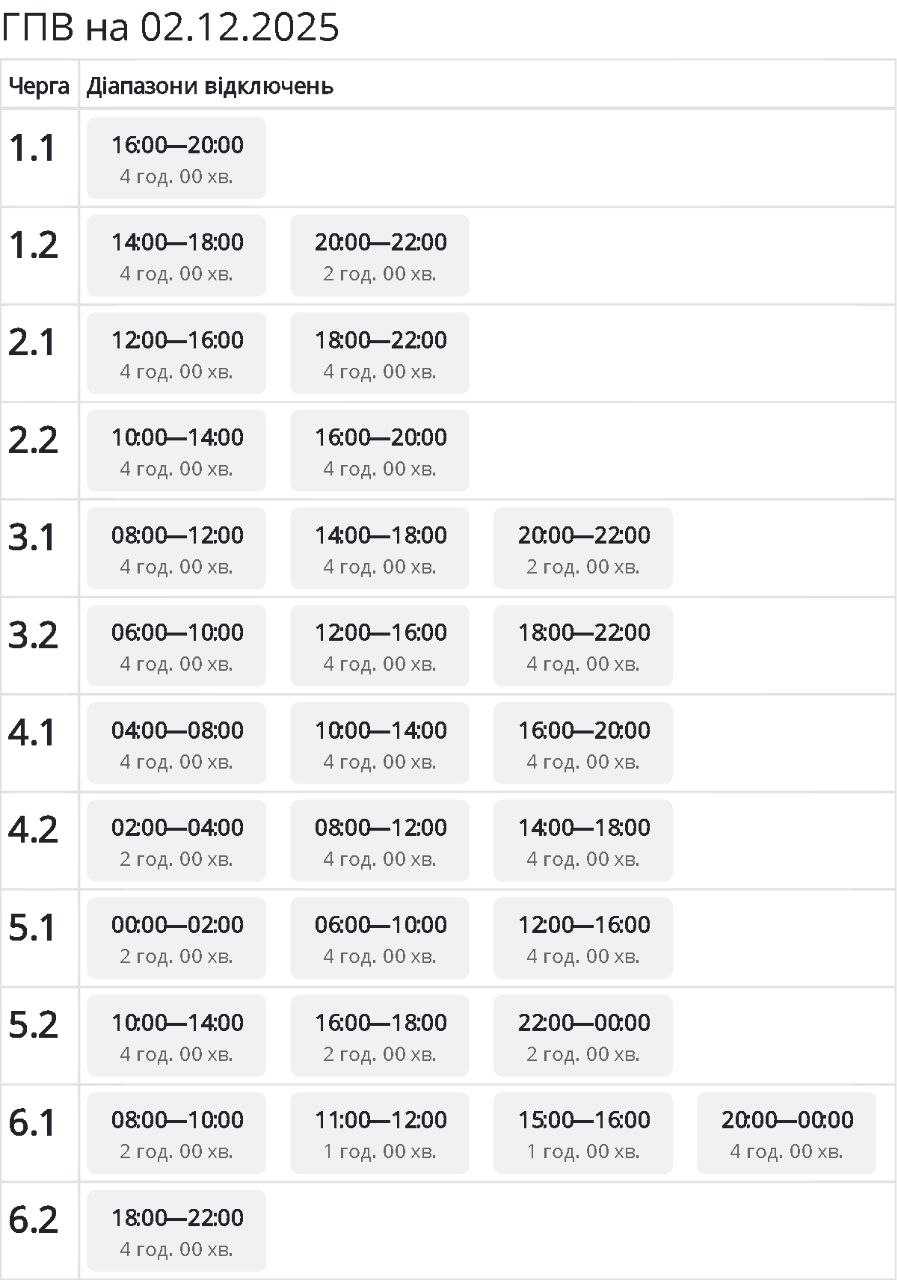
Task: Click the "ГПВ на 02.12.2025" title
Action: [170, 28]
